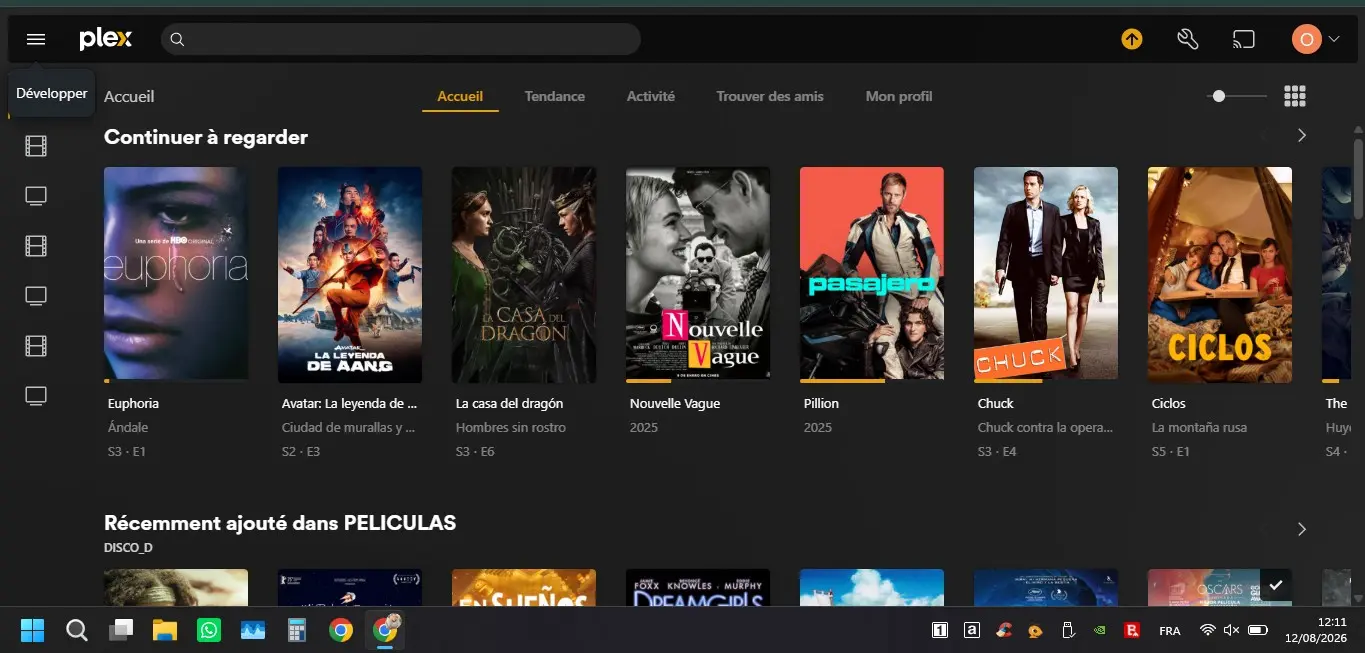Viewport: 1365px width, 653px height.
Task: Open the Mon profil tab
Action: (899, 96)
